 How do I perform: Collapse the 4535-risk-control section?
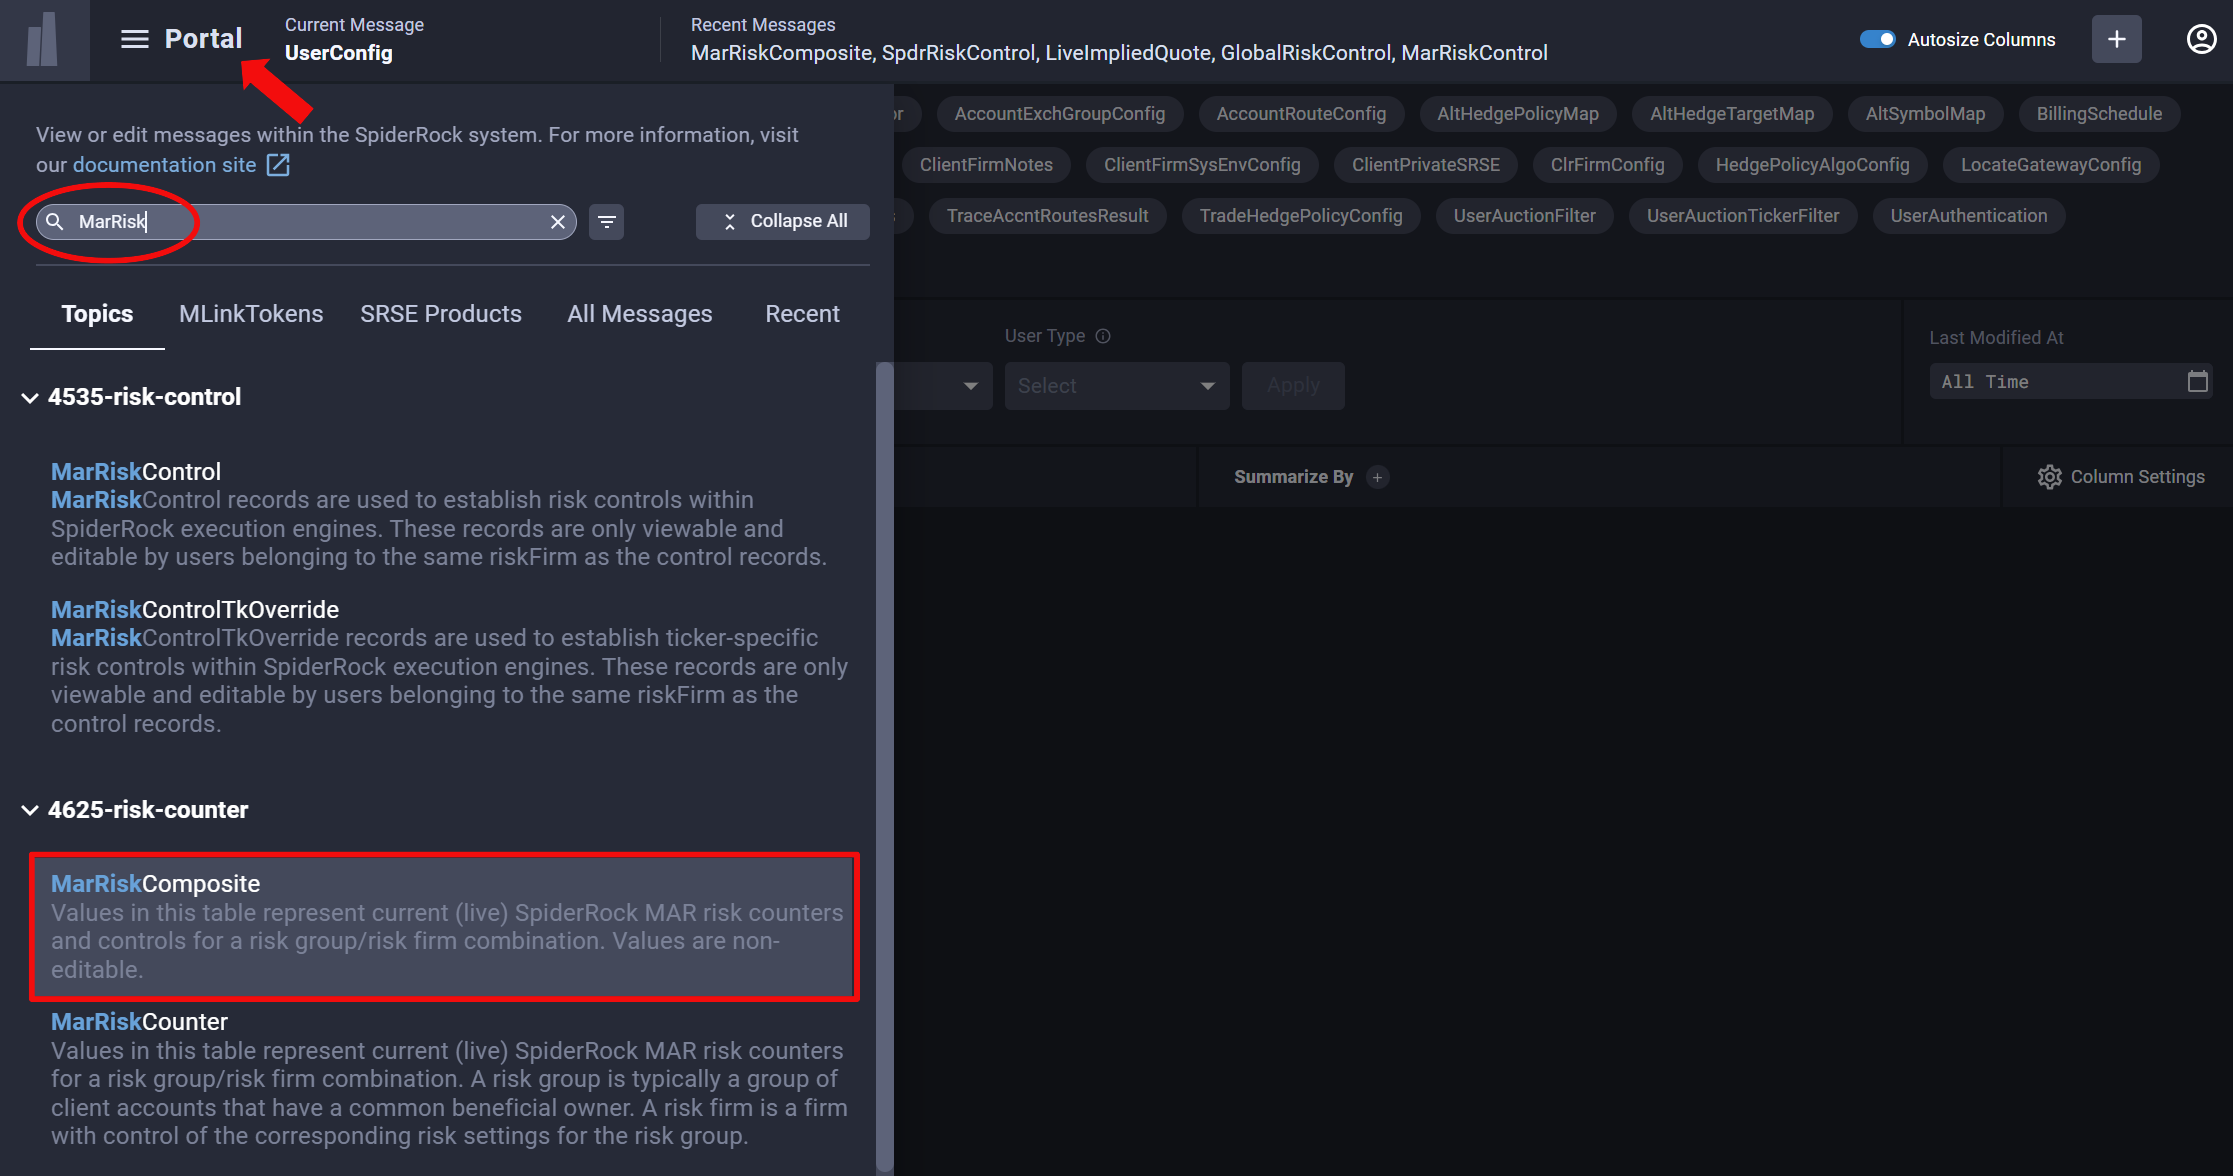pyautogui.click(x=29, y=397)
